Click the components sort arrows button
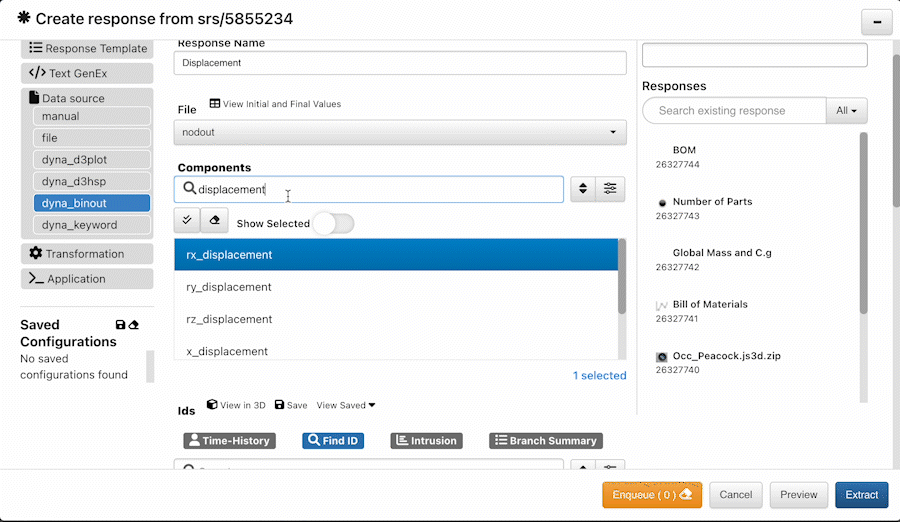The width and height of the screenshot is (900, 522). tap(583, 189)
